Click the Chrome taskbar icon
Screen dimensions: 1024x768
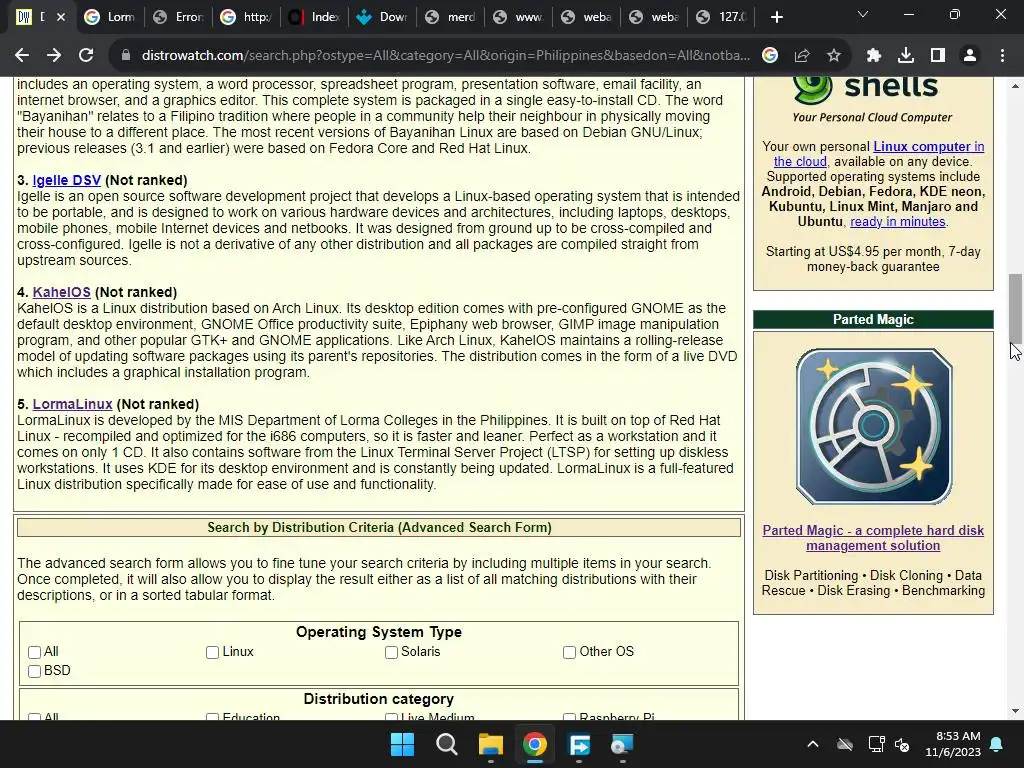click(x=535, y=744)
